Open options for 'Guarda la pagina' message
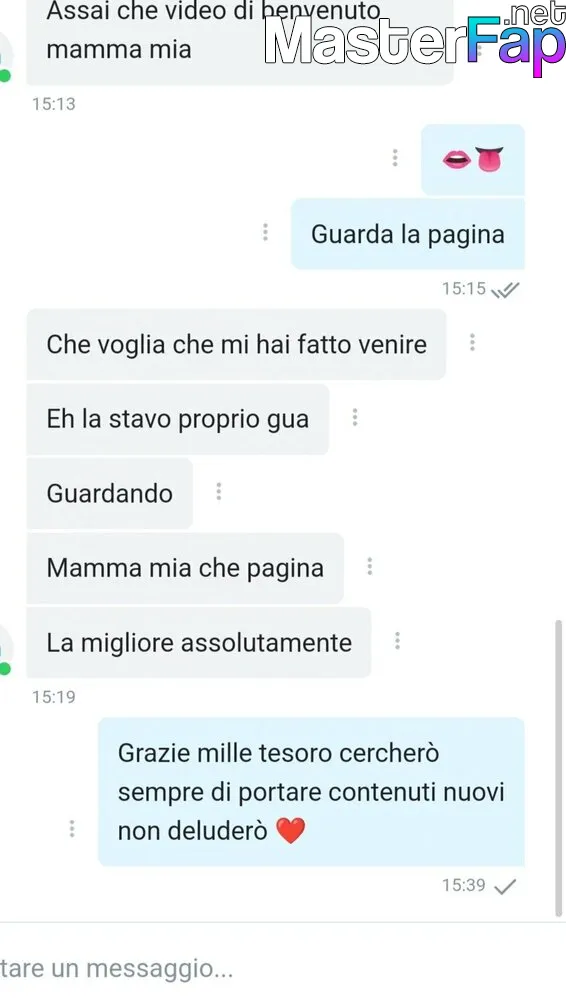Screen dimensions: 566x1000 pos(265,232)
